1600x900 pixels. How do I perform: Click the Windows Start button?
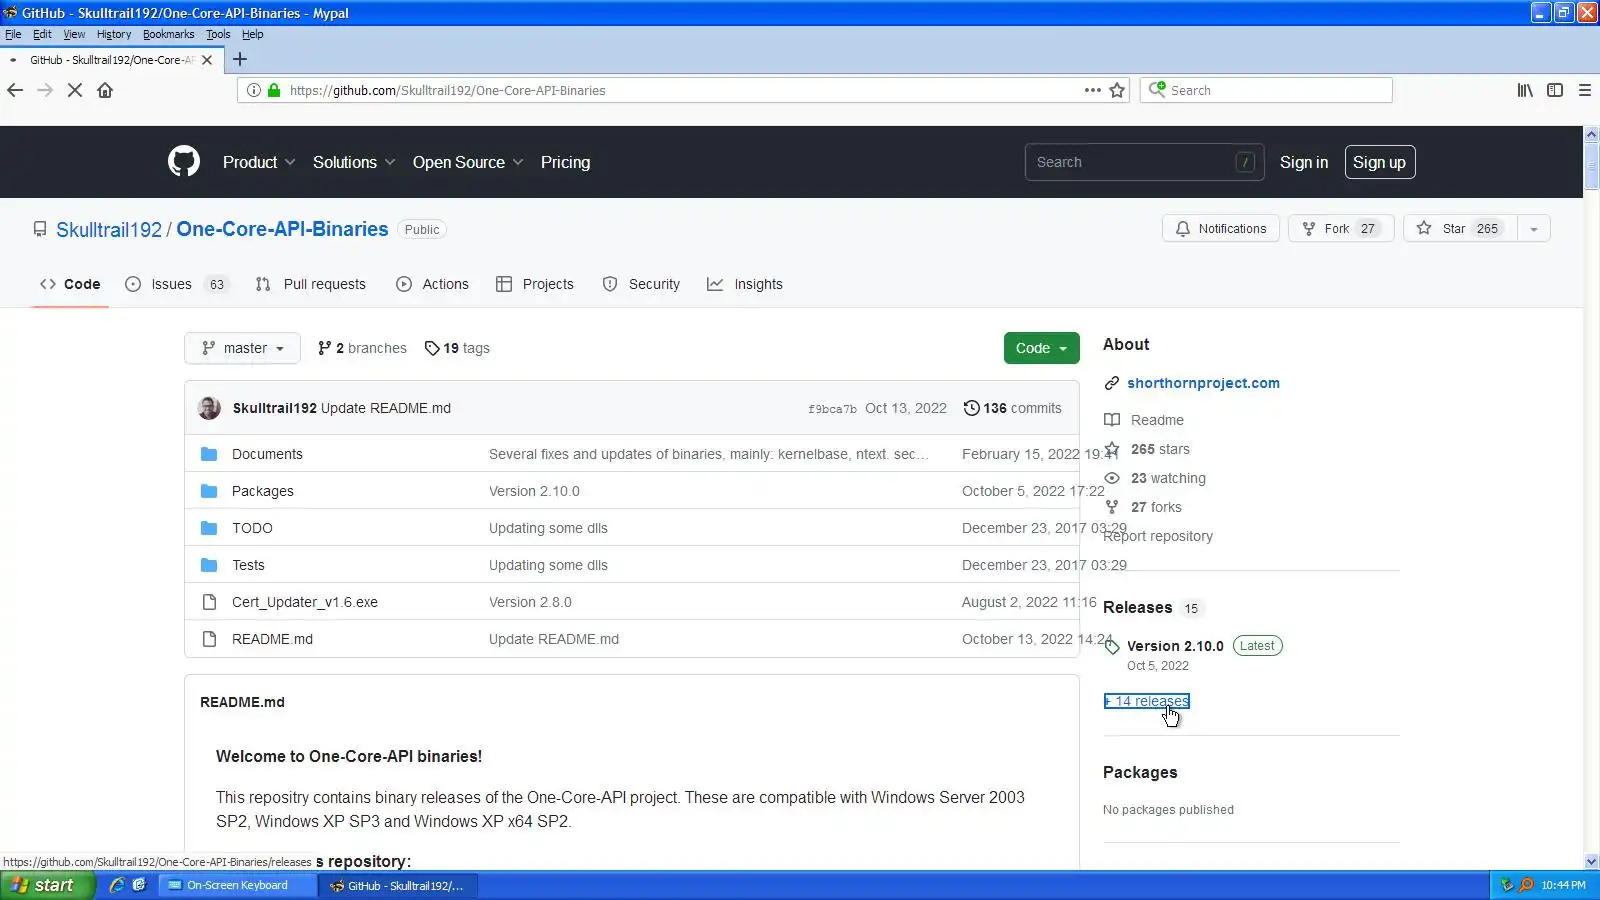click(47, 885)
